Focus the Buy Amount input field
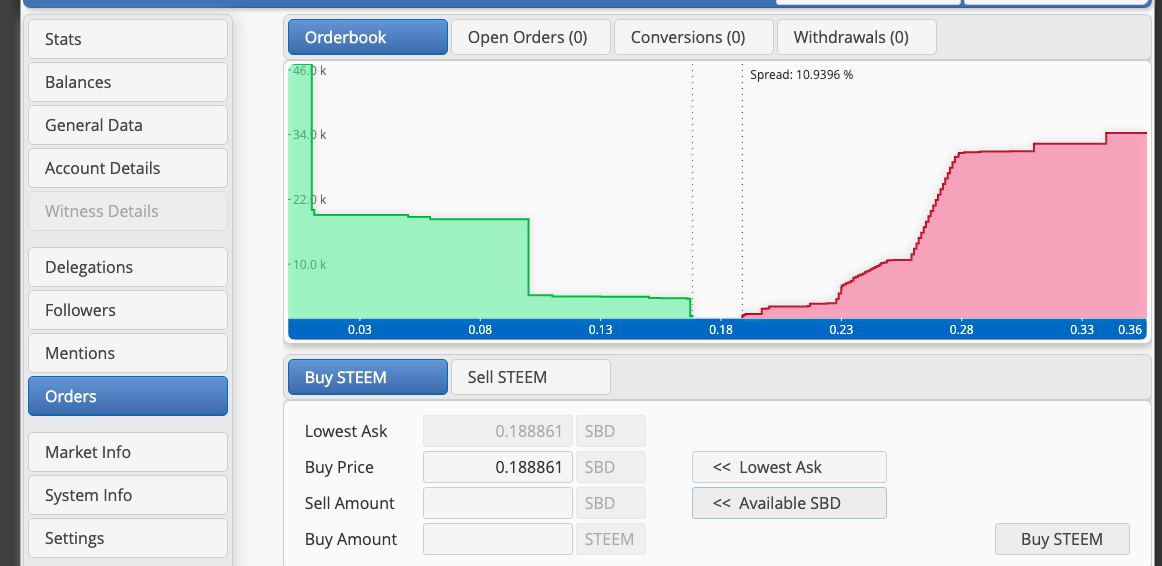1162x566 pixels. (x=498, y=539)
